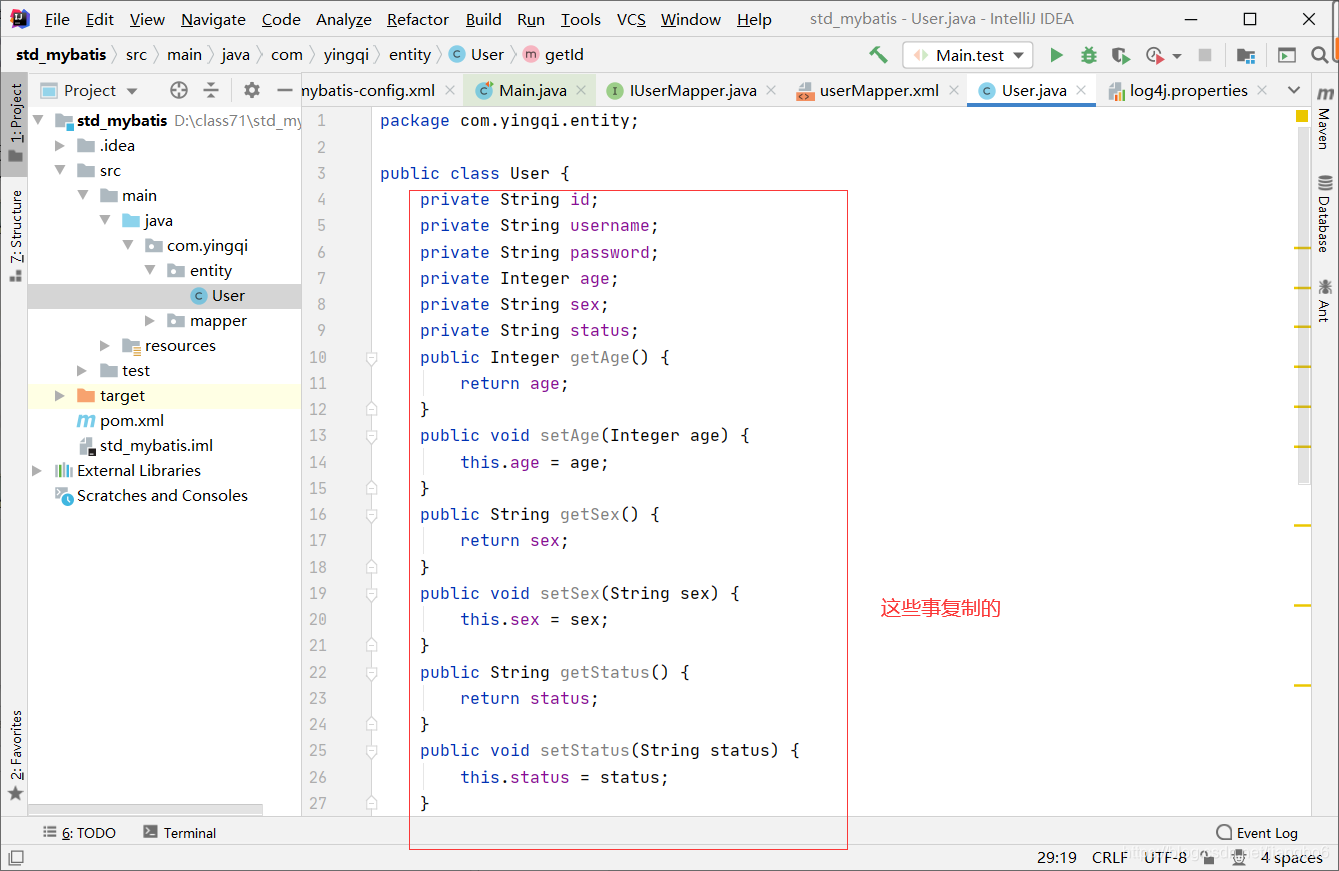
Task: Click the IntelliJ IDEA logo icon
Action: click(x=19, y=18)
